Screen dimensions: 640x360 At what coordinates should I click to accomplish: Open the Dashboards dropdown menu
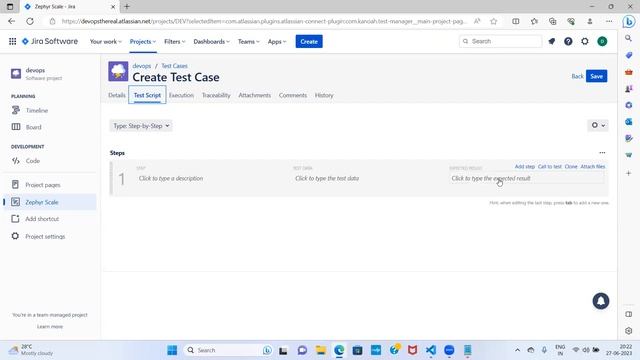coord(211,42)
